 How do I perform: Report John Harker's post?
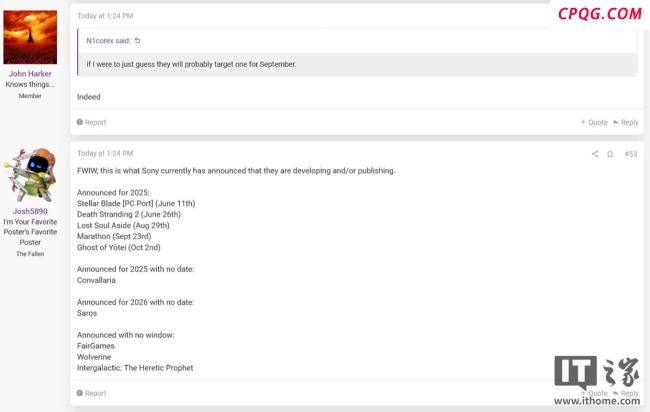click(x=91, y=122)
